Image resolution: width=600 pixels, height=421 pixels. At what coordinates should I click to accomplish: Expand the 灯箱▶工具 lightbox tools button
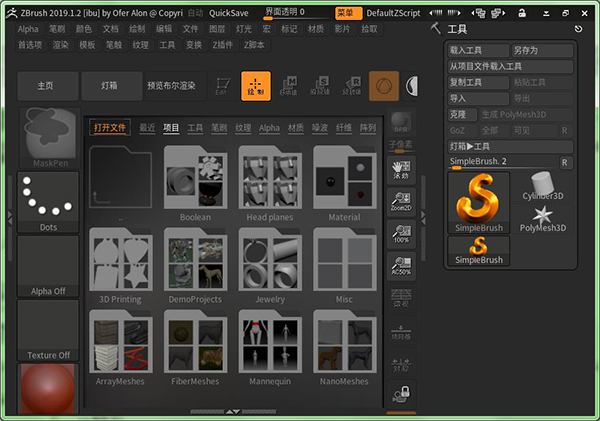tap(510, 146)
